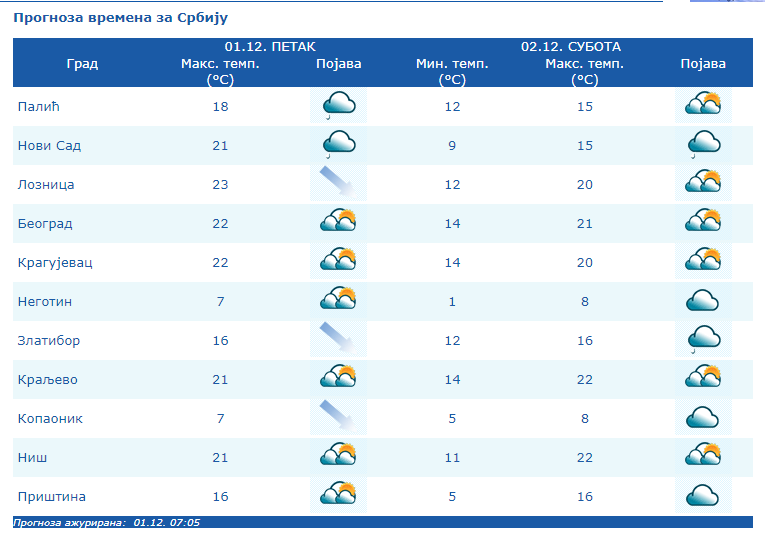Screen dimensions: 770x539
Task: Select the Копаоник city name
Action: 50,418
